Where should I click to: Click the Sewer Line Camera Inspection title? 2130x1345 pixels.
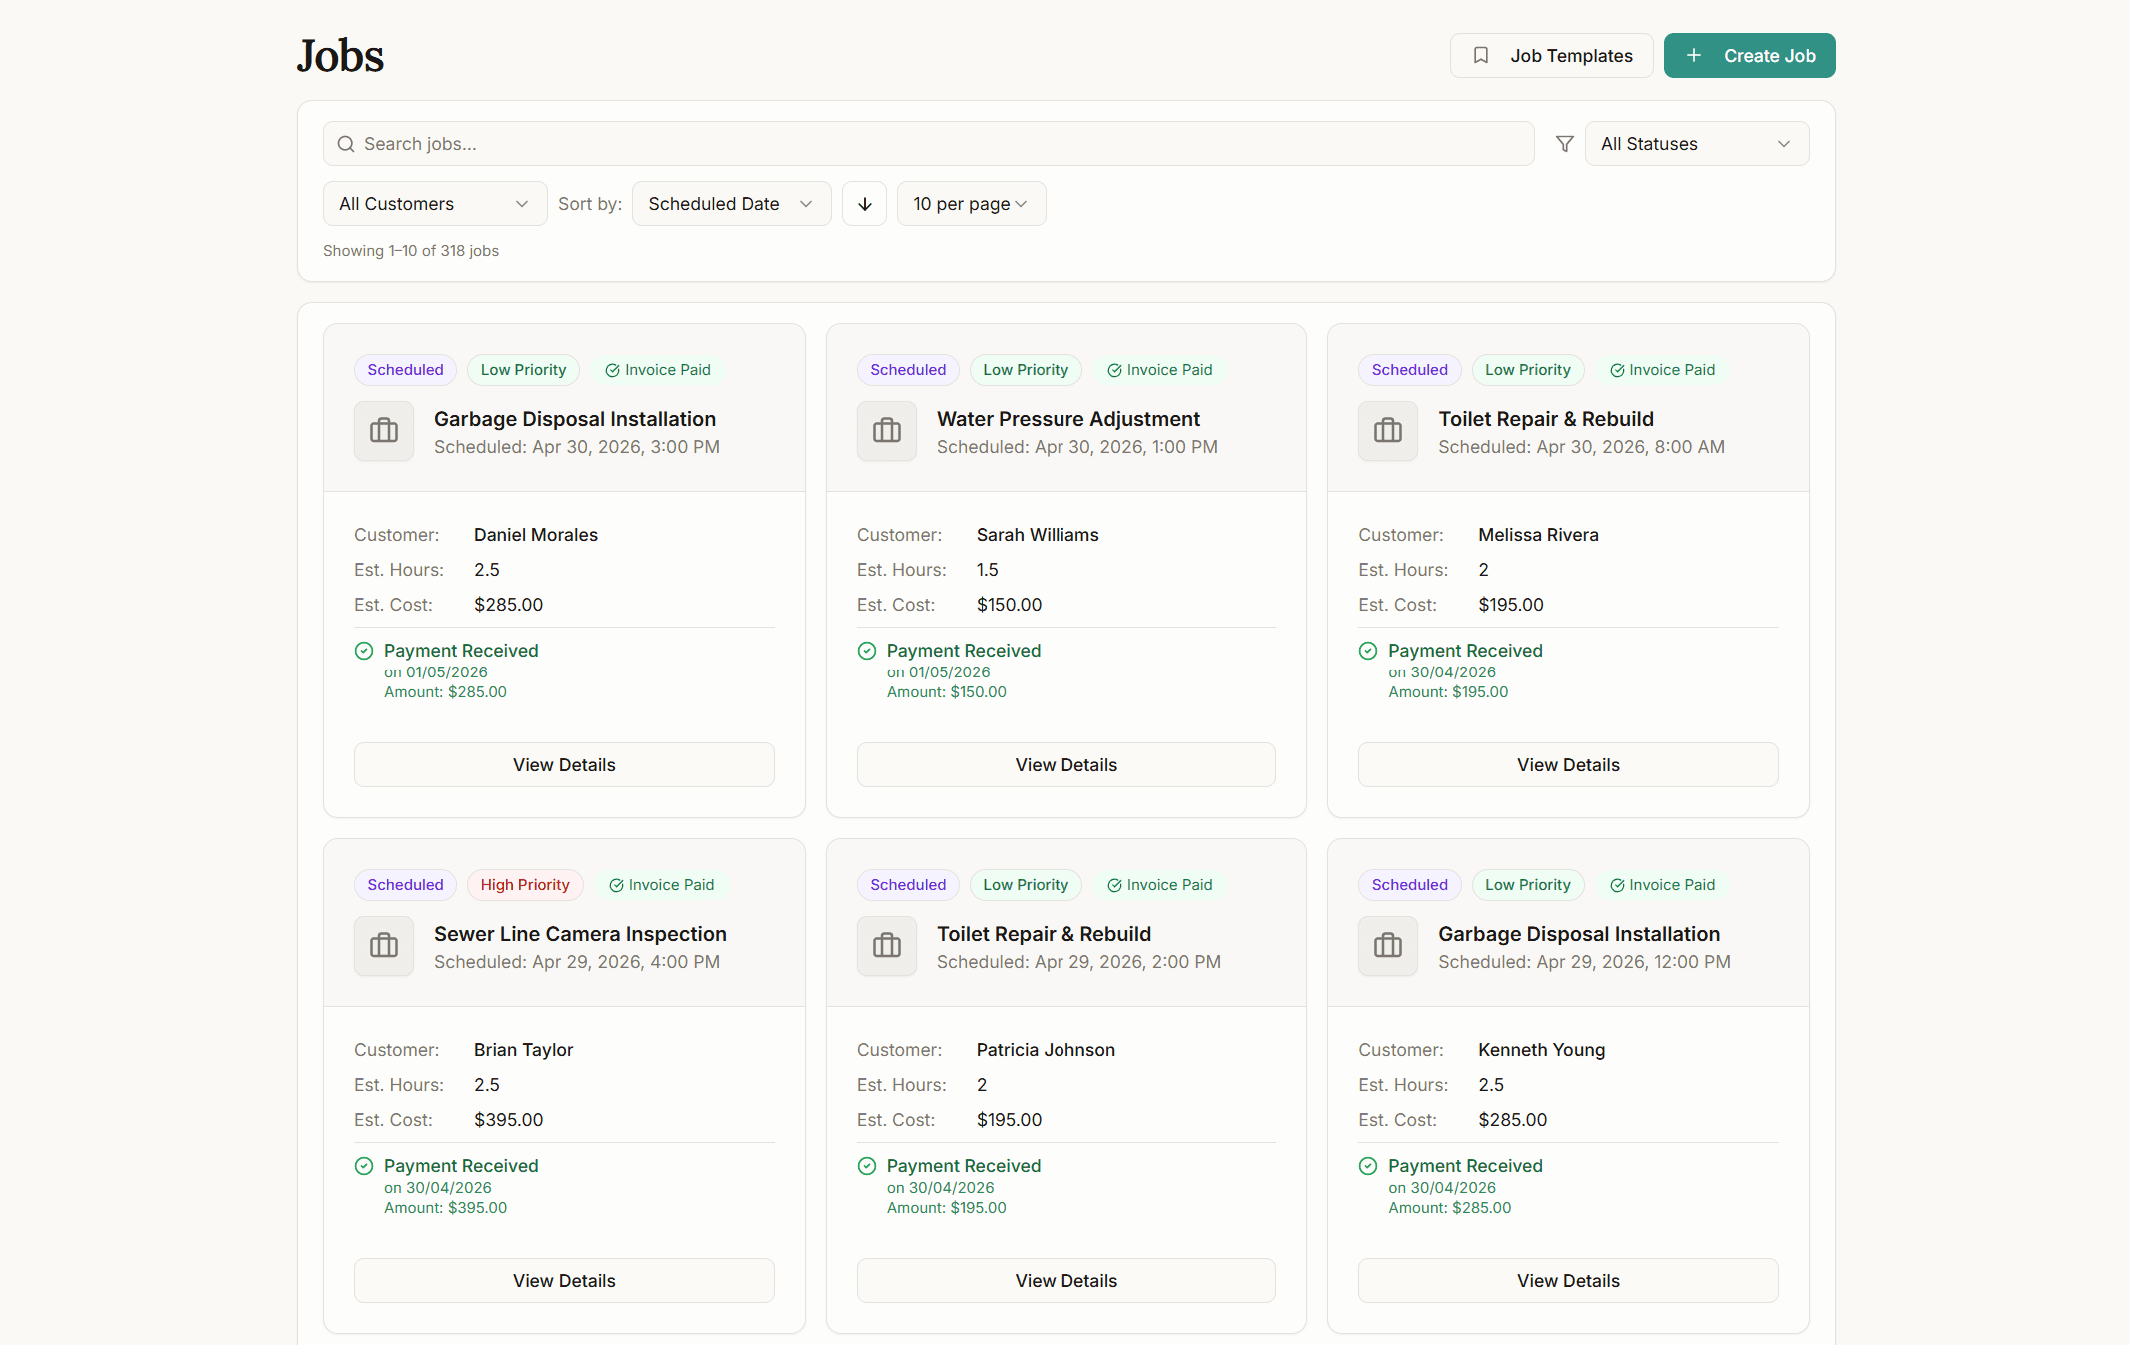[x=580, y=934]
